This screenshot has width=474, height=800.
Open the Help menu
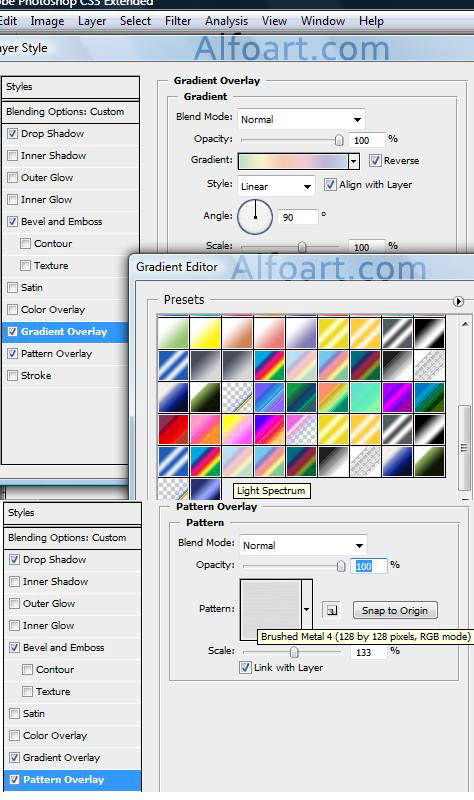pos(371,21)
